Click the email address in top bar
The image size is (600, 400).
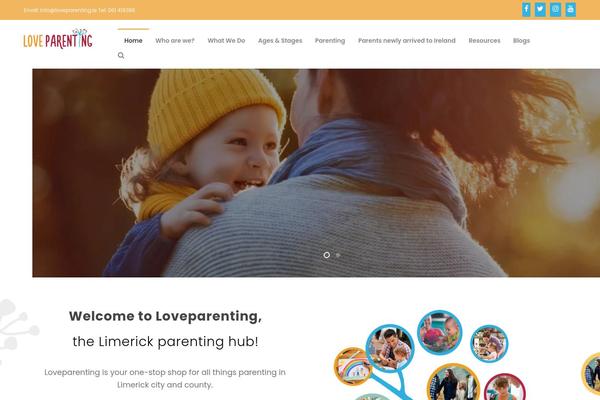68,10
